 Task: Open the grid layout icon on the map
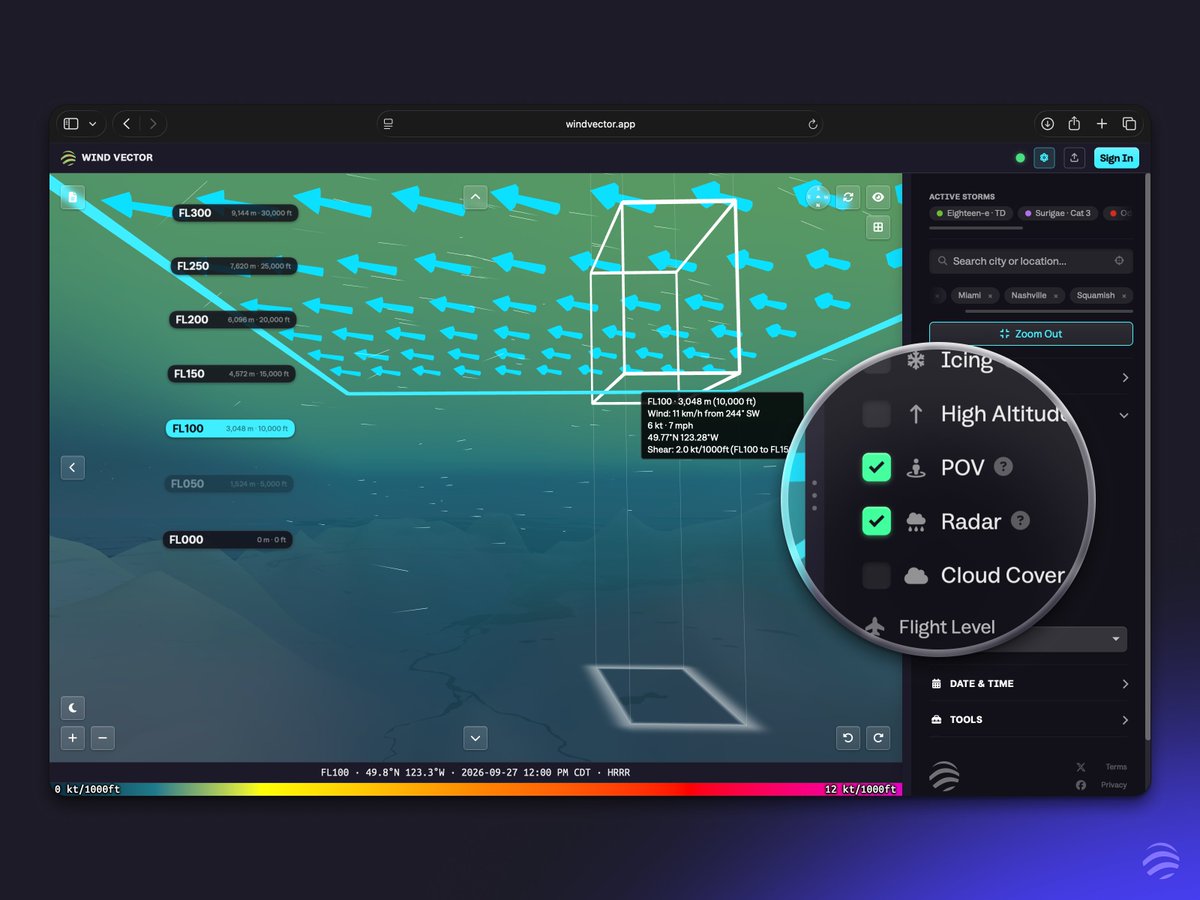(x=878, y=227)
